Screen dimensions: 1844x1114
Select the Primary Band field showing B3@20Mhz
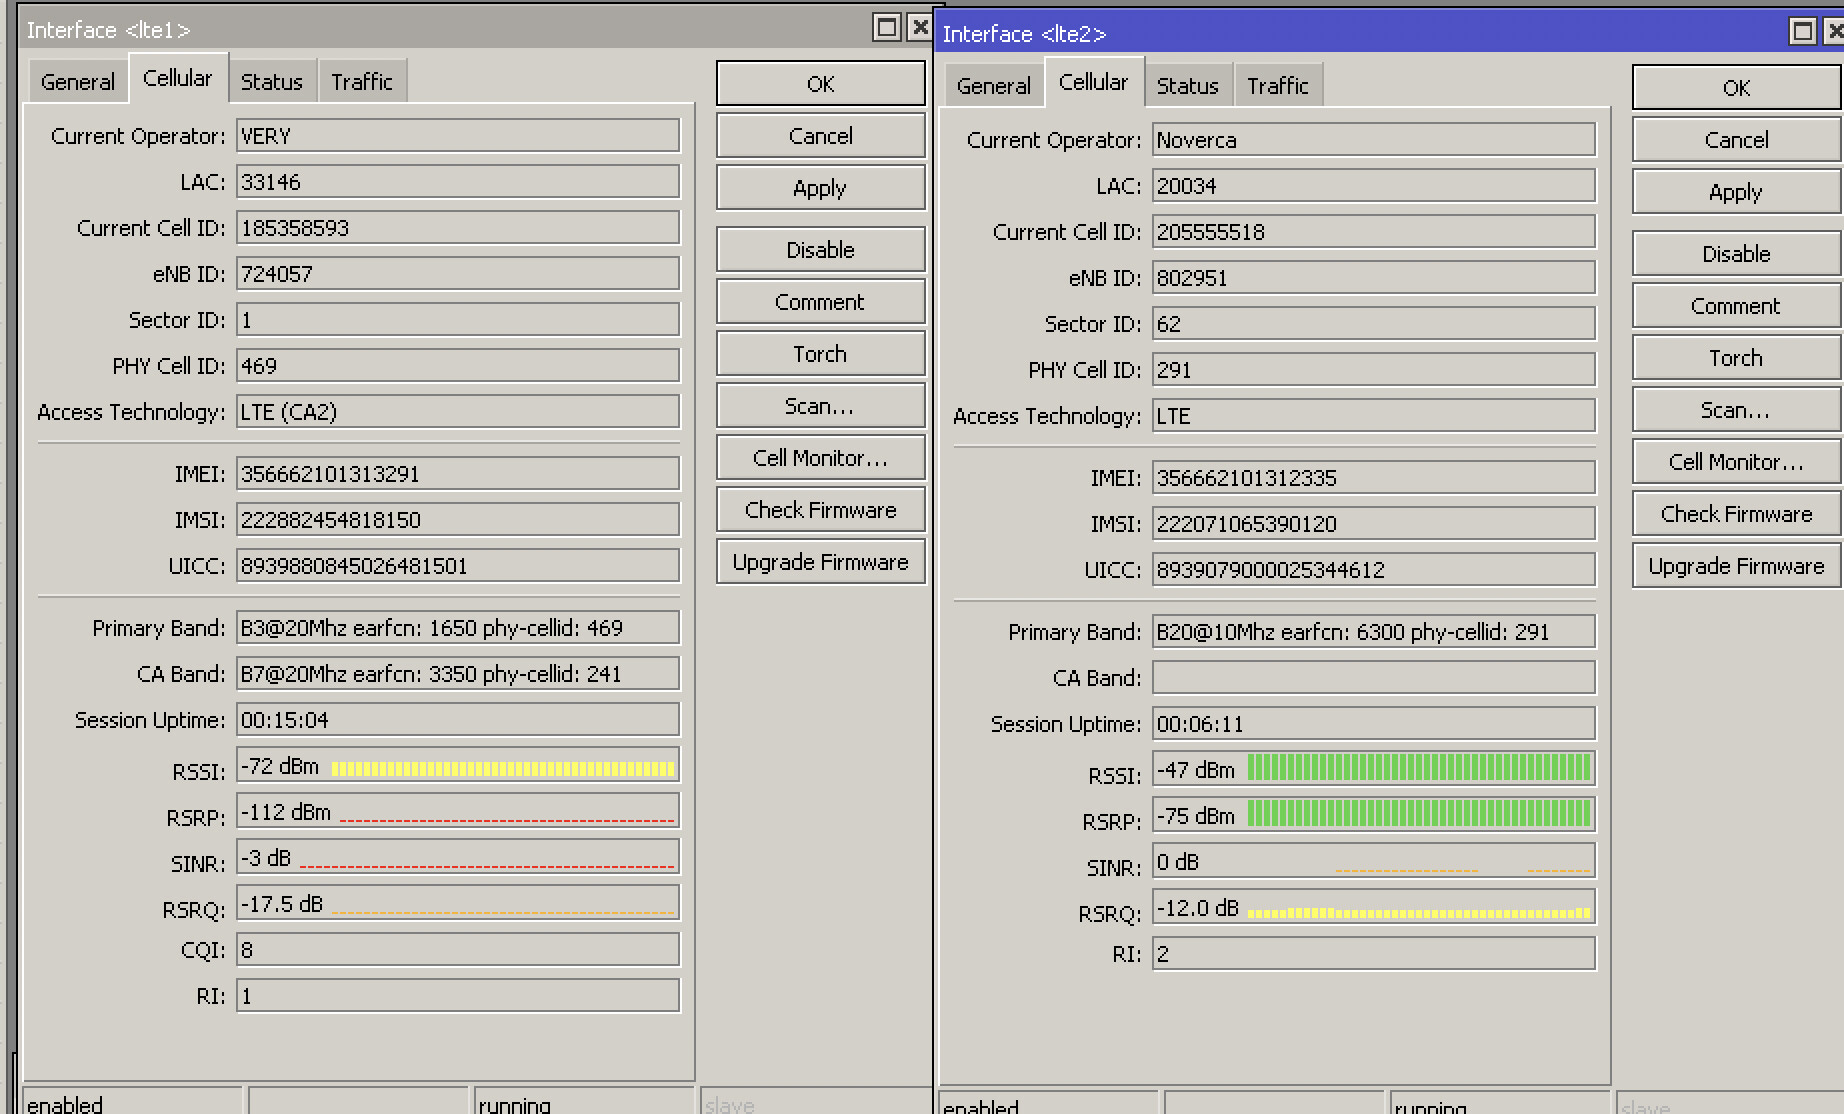coord(456,627)
